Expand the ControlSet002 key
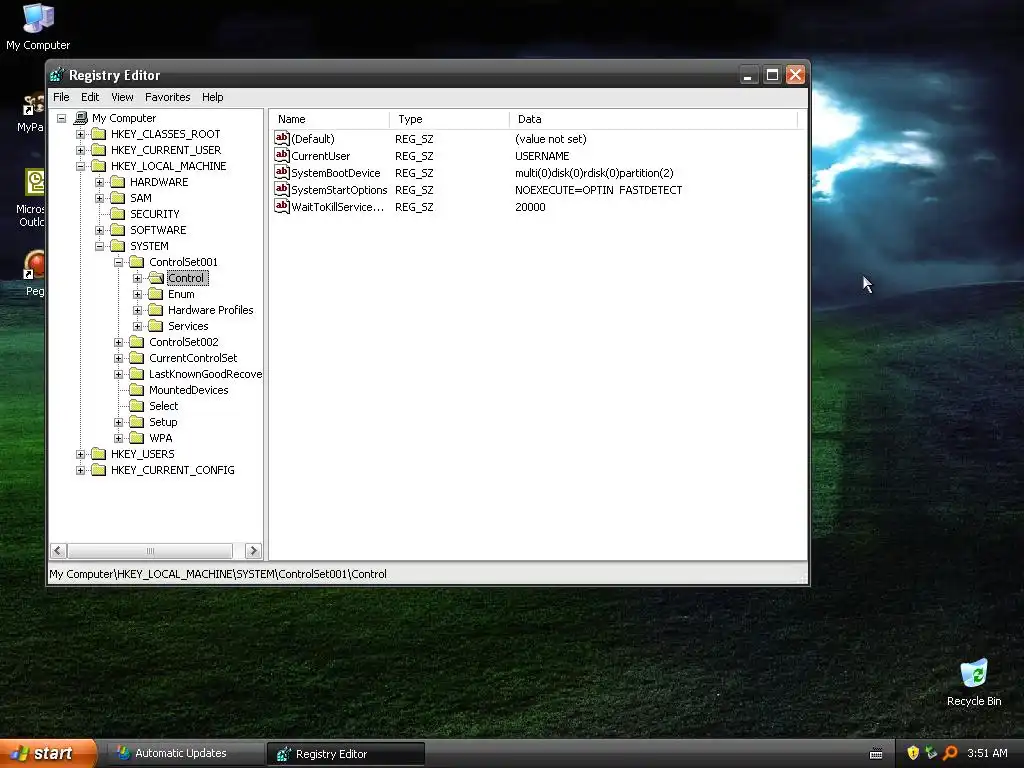The height and width of the screenshot is (768, 1024). pyautogui.click(x=118, y=342)
